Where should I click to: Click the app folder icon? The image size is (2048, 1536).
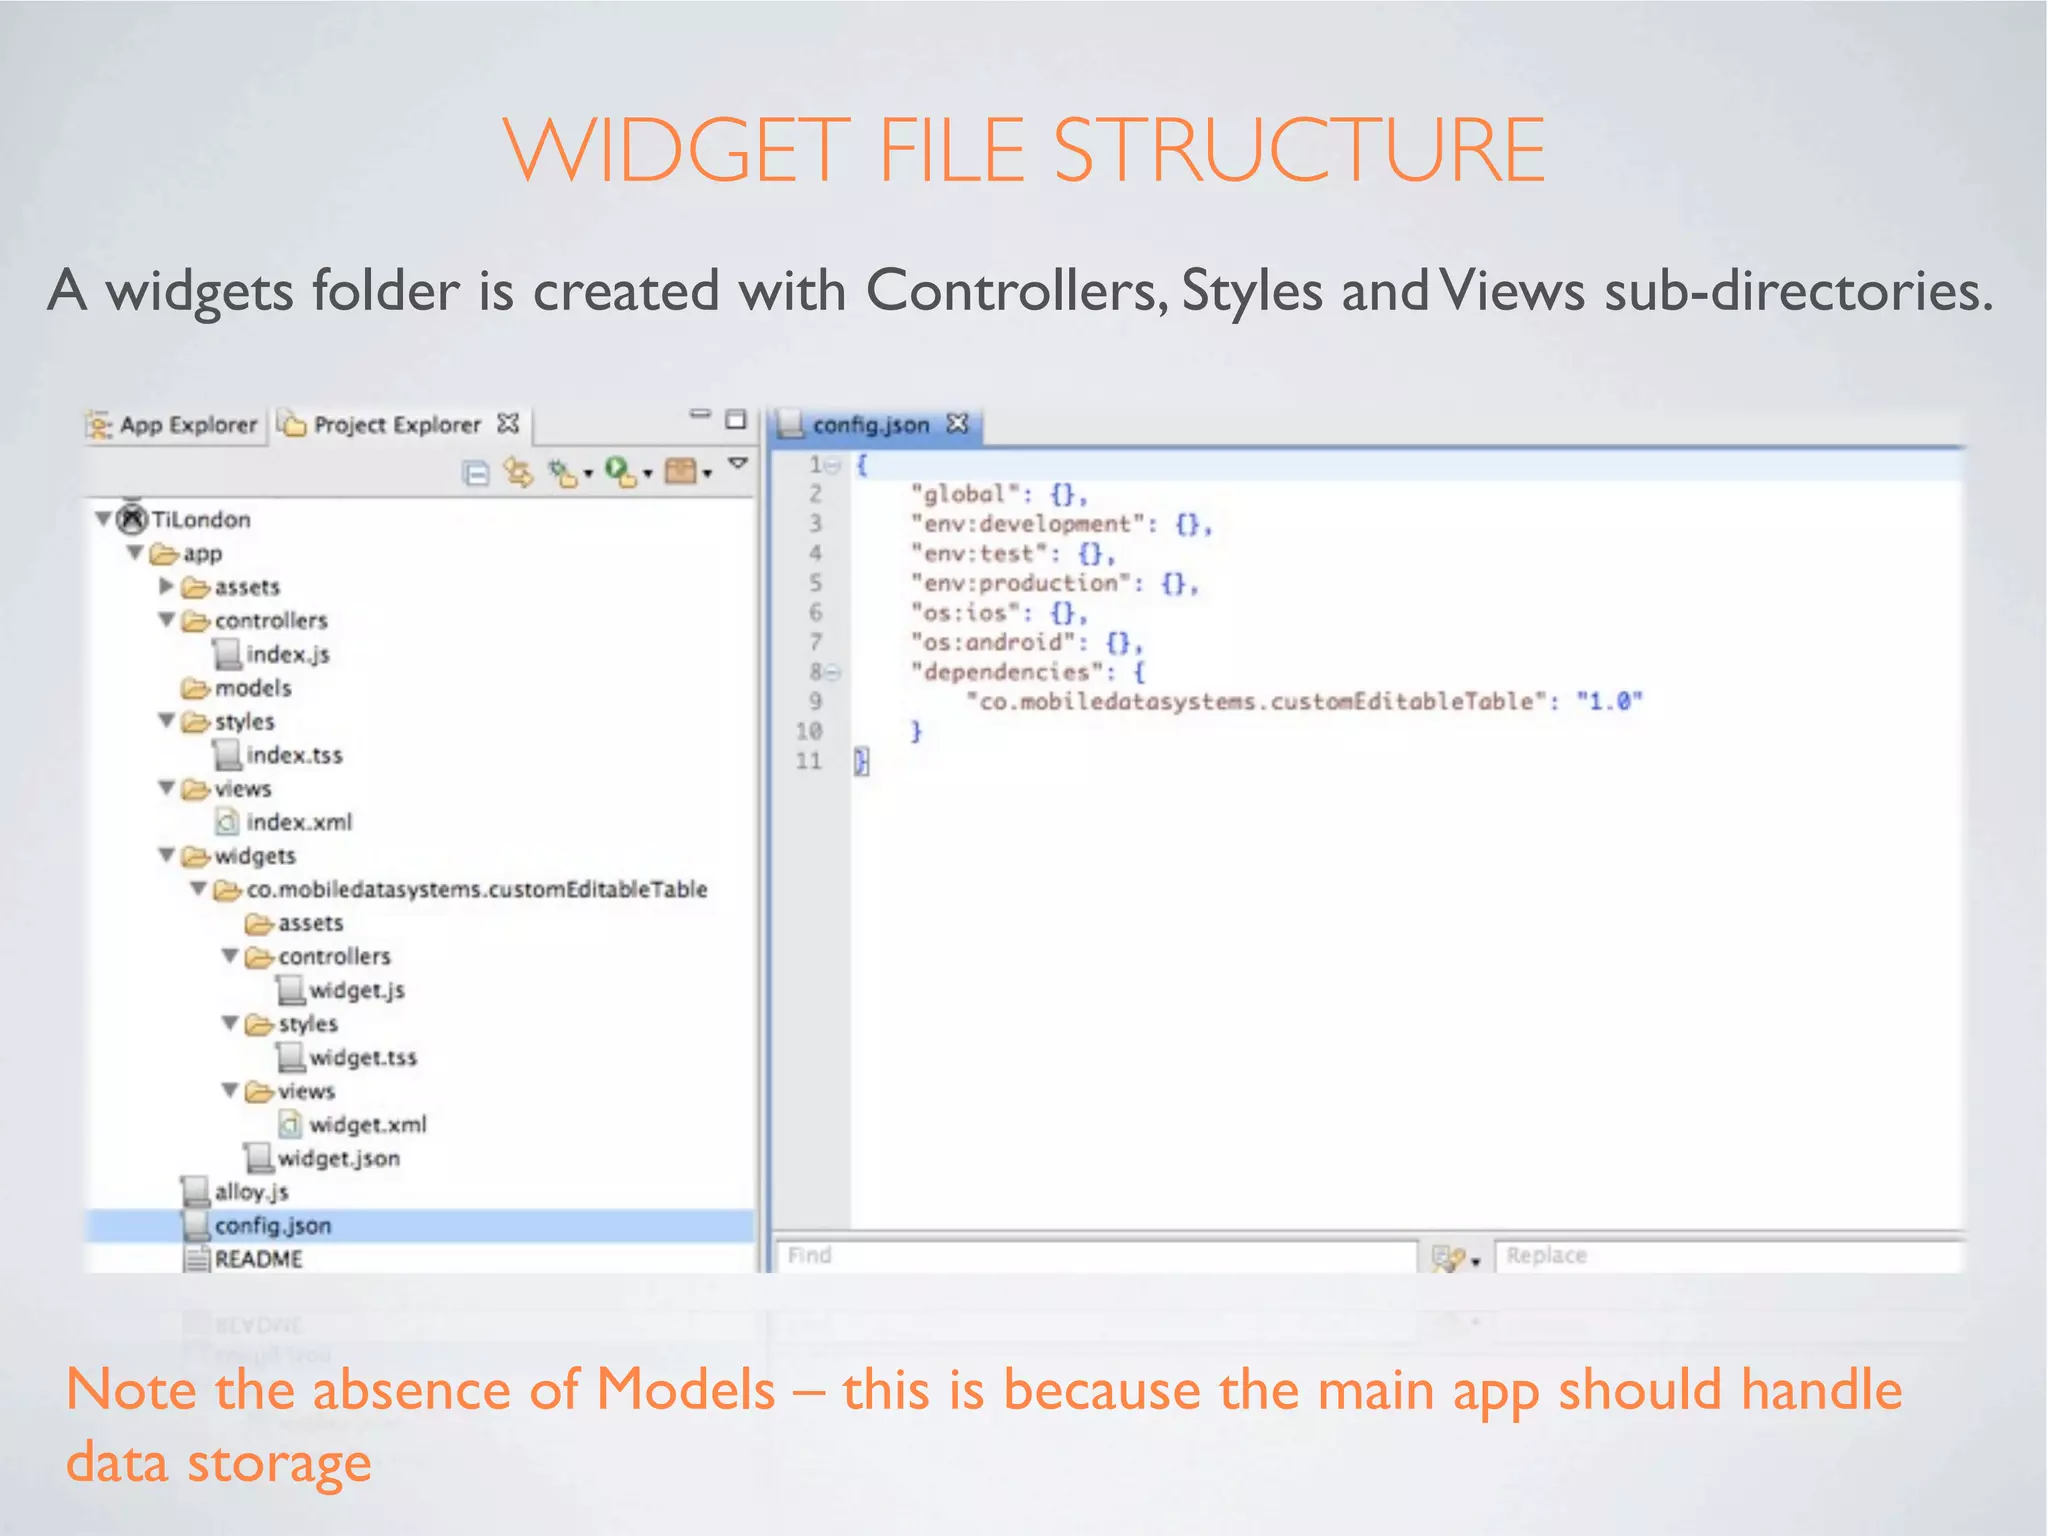coord(164,553)
